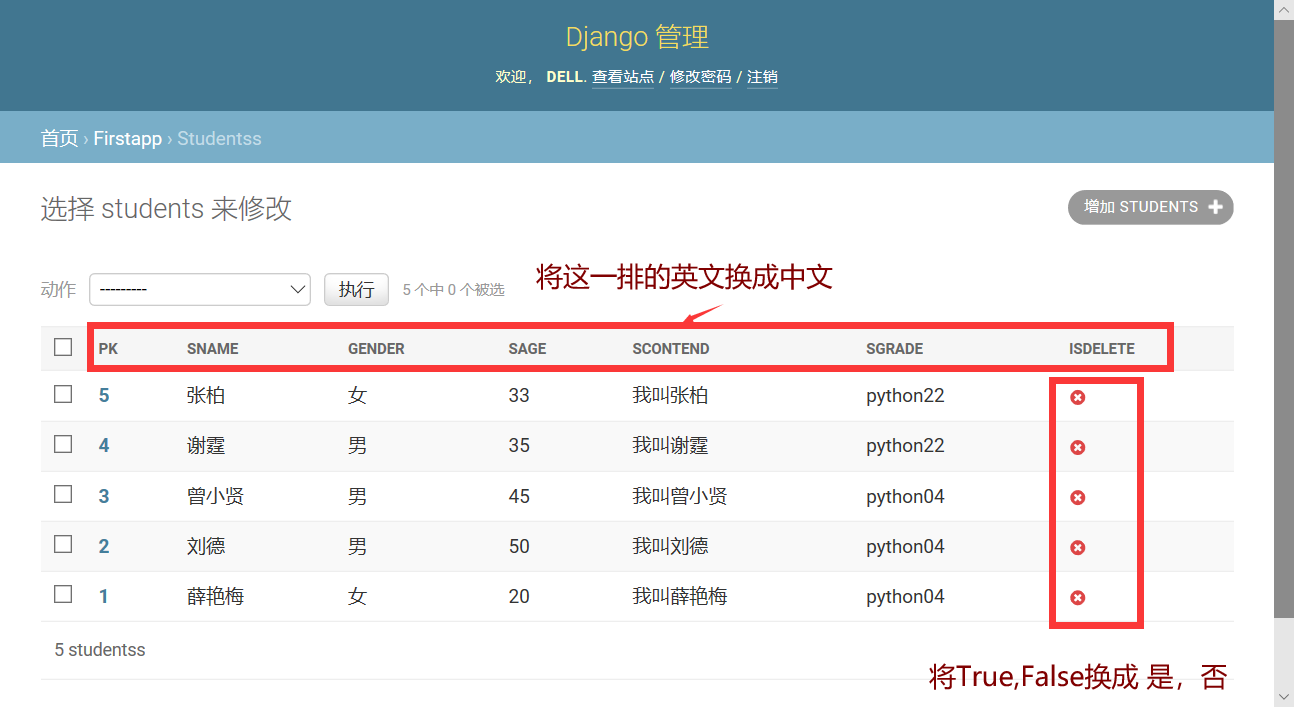Open student record with PK 5
This screenshot has width=1294, height=707.
click(x=104, y=396)
